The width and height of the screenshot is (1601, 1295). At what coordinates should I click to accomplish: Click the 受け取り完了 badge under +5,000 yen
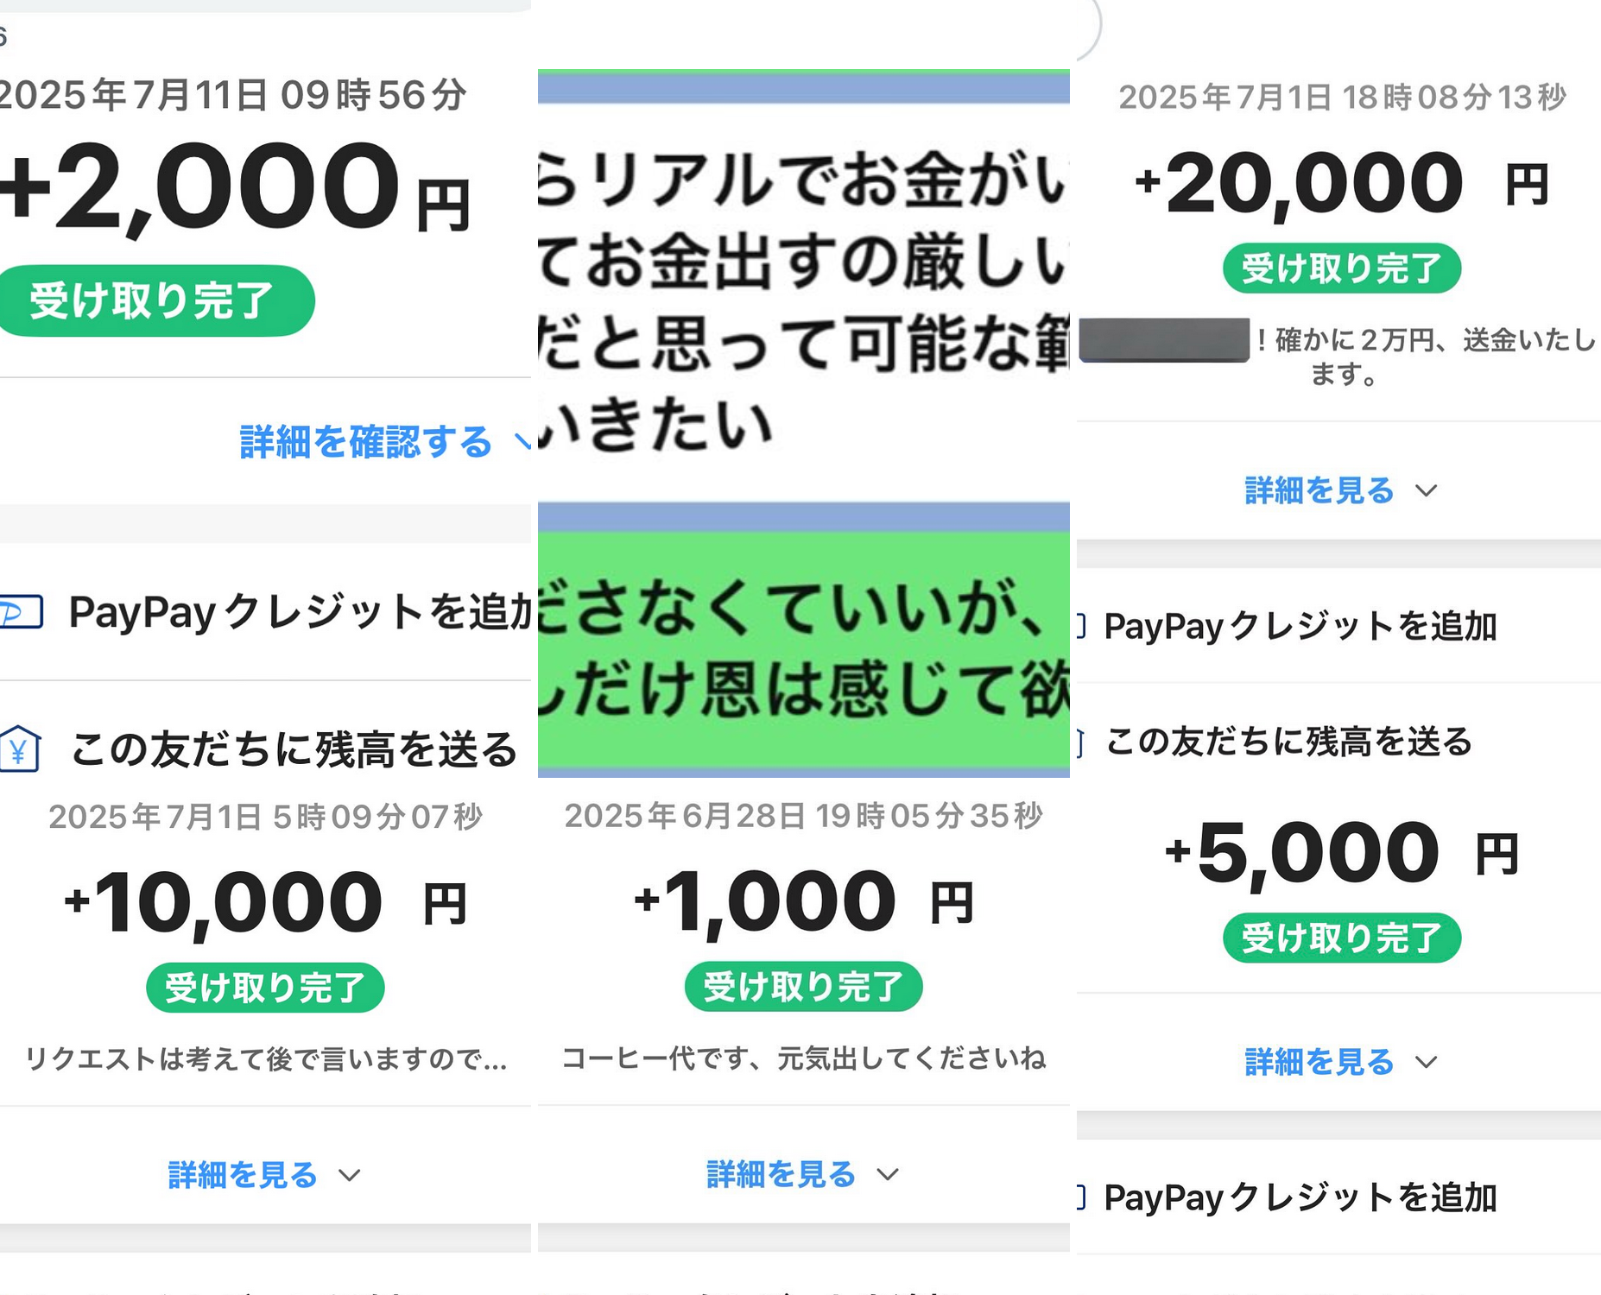click(x=1341, y=938)
